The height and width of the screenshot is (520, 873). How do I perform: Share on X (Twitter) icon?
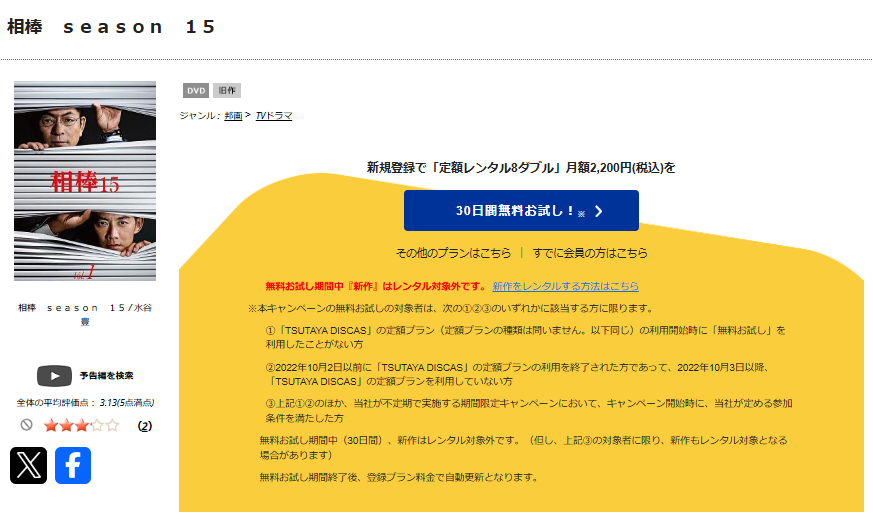28,465
